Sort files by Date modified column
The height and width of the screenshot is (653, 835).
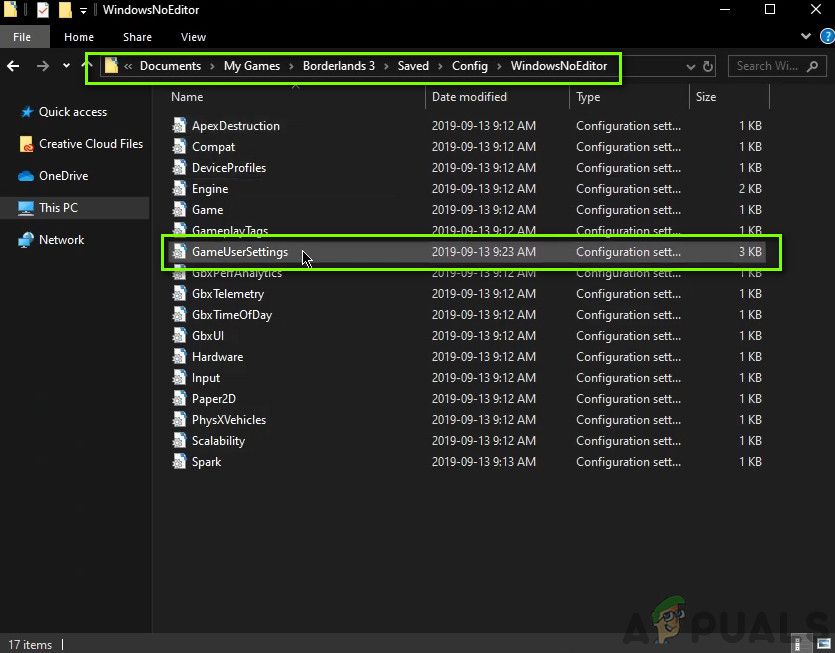pyautogui.click(x=469, y=97)
